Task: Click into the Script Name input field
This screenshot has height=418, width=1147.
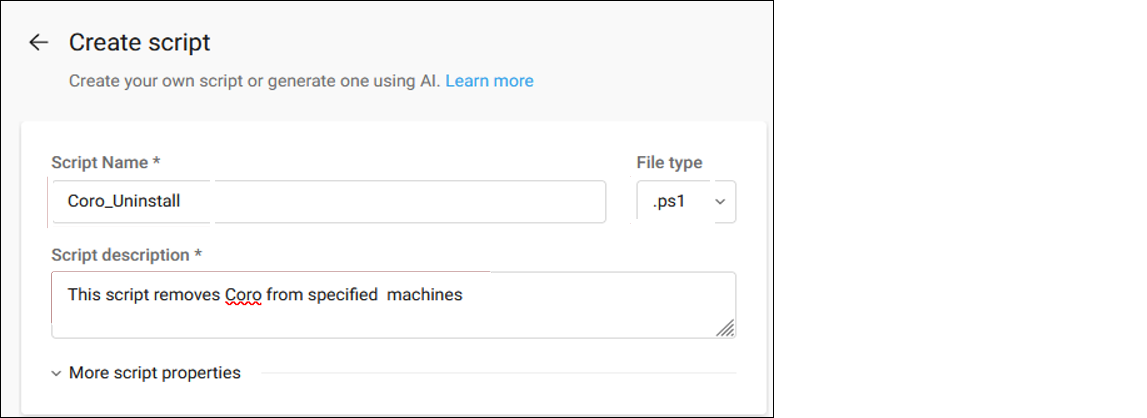Action: [328, 201]
